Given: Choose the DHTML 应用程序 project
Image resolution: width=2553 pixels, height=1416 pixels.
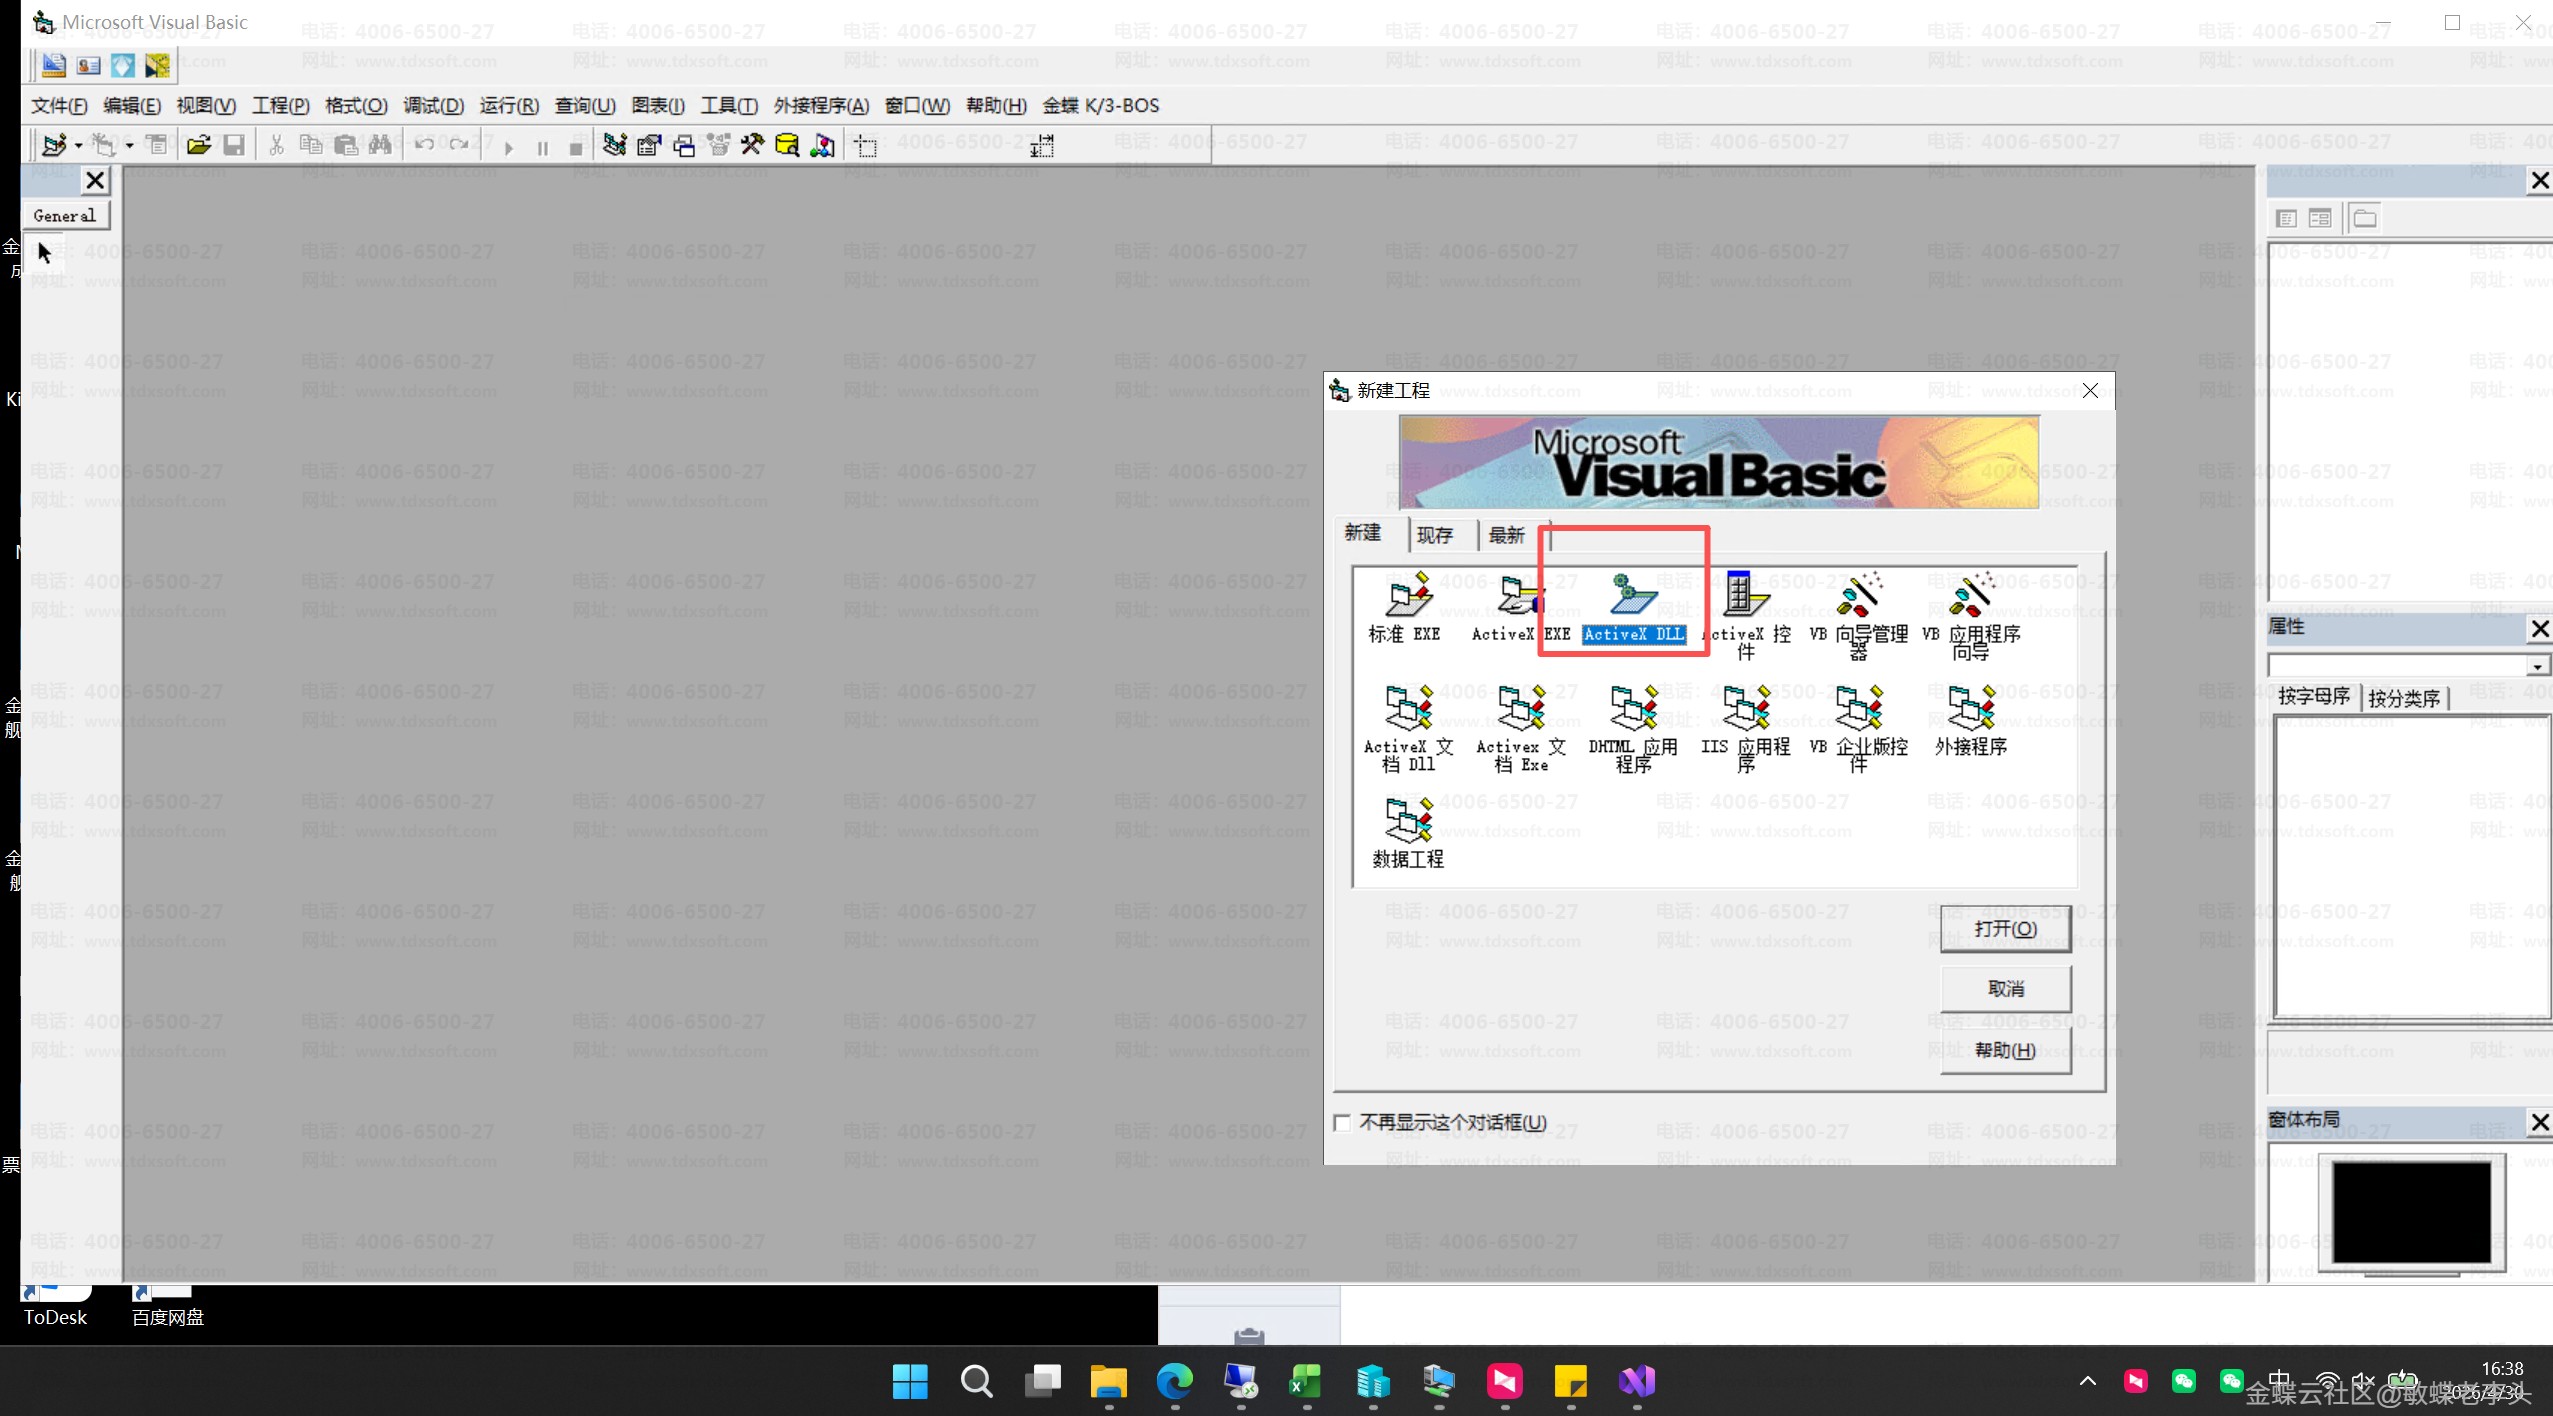Looking at the screenshot, I should coord(1633,728).
